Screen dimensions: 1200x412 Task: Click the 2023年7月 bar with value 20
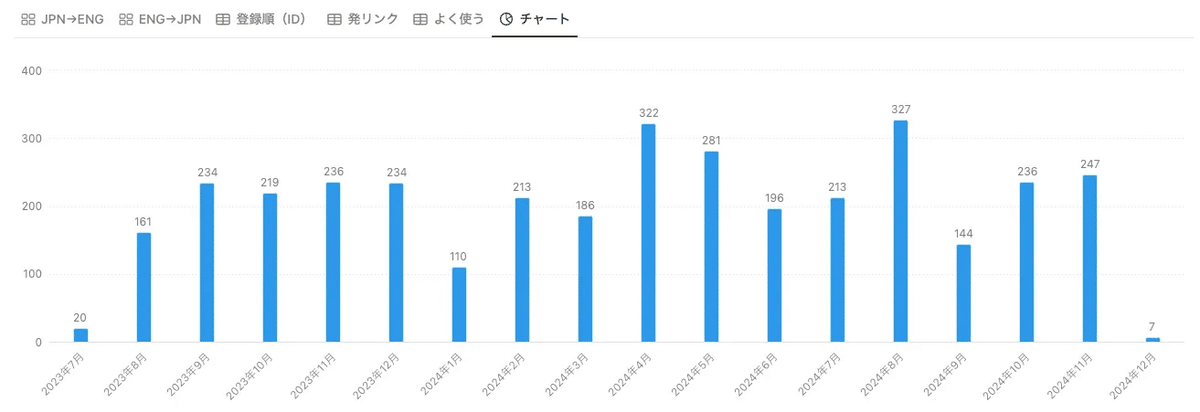click(x=81, y=335)
